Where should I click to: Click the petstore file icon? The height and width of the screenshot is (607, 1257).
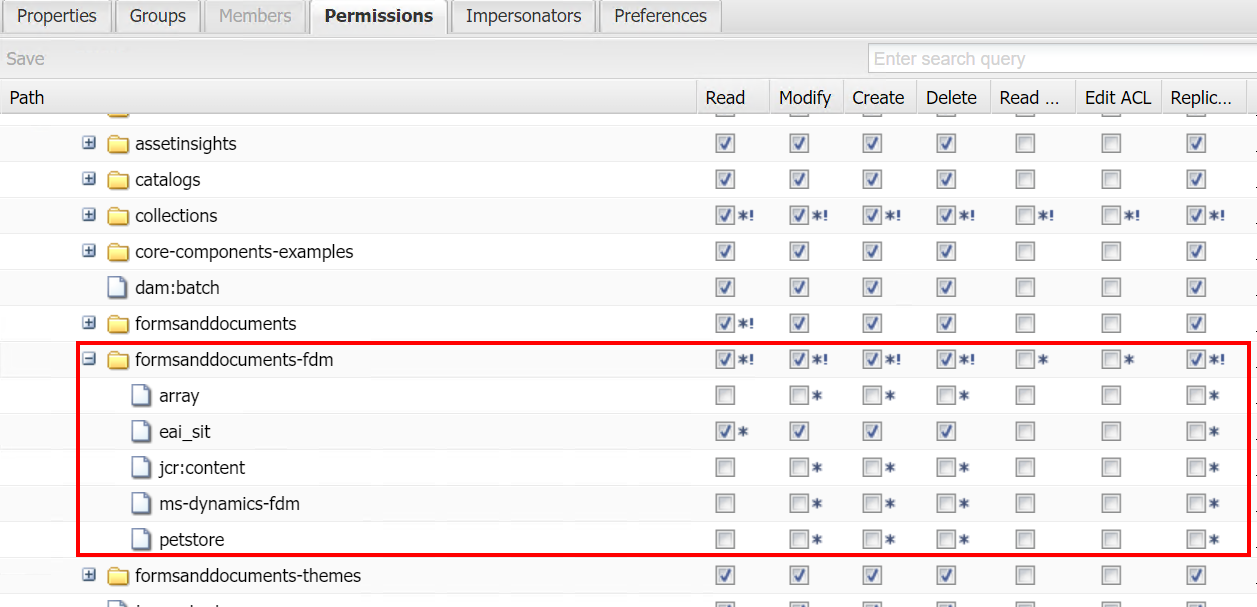tap(141, 539)
